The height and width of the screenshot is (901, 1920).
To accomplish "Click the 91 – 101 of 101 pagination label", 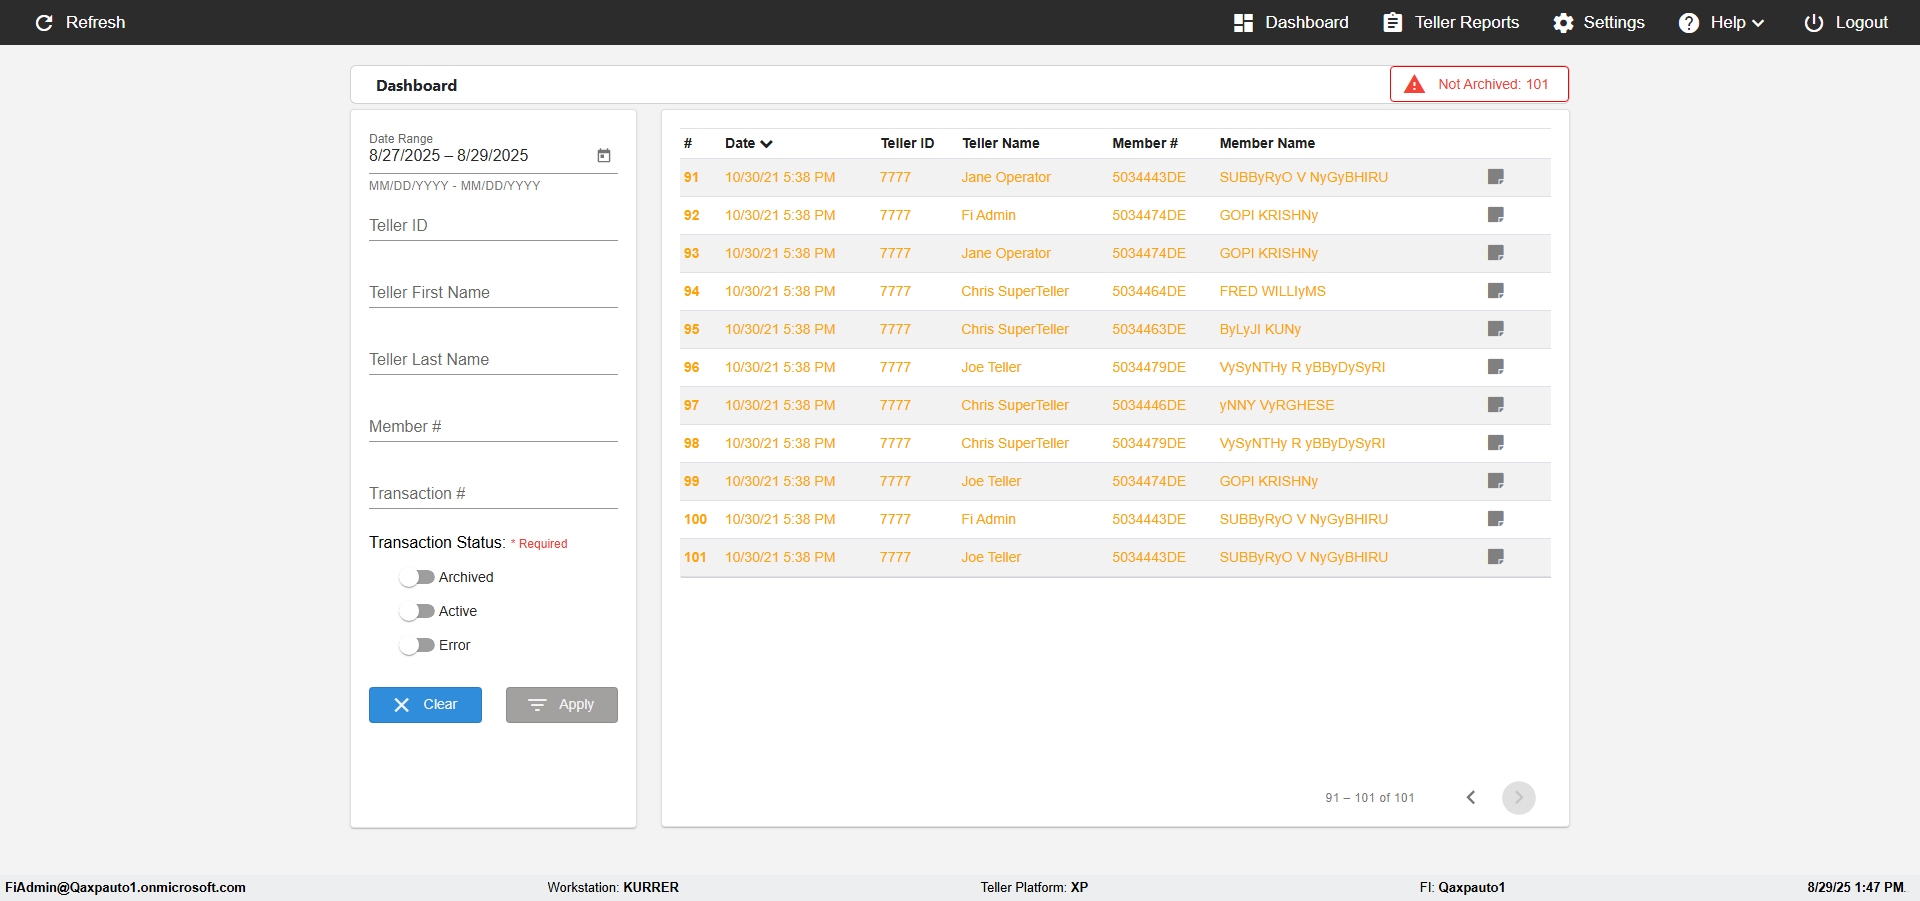I will coord(1370,798).
